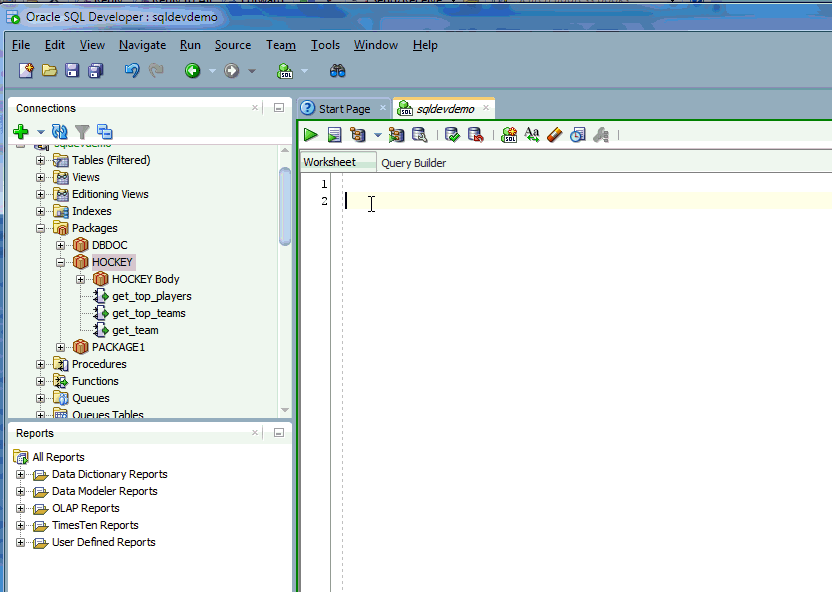This screenshot has height=592, width=832.
Task: Click the Autotrace icon
Action: (396, 135)
